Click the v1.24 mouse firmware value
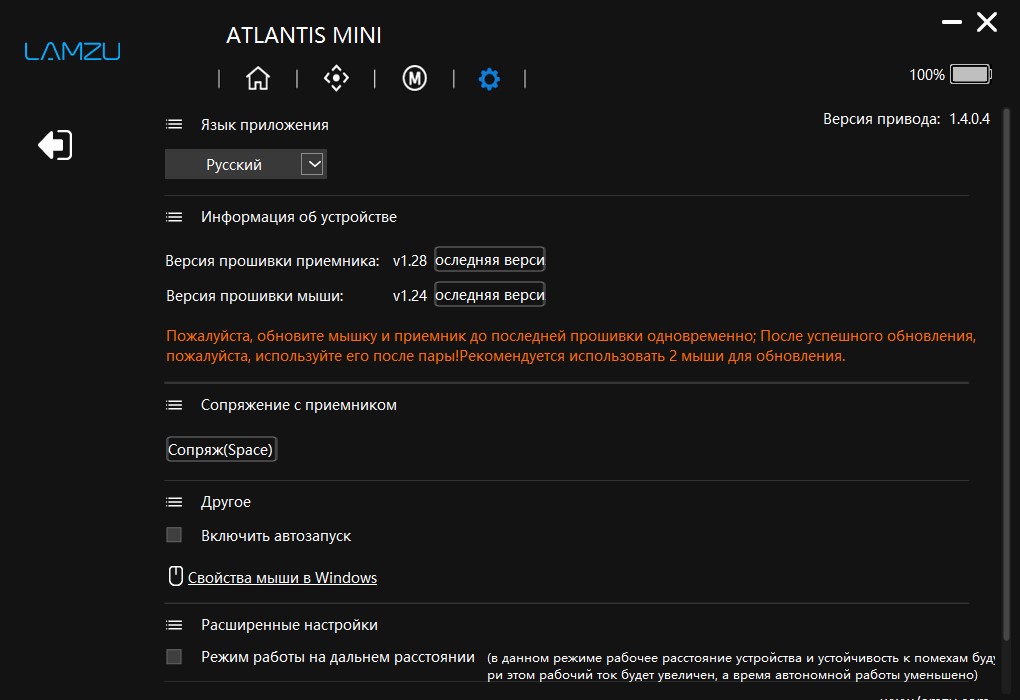Viewport: 1020px width, 700px height. pos(410,296)
